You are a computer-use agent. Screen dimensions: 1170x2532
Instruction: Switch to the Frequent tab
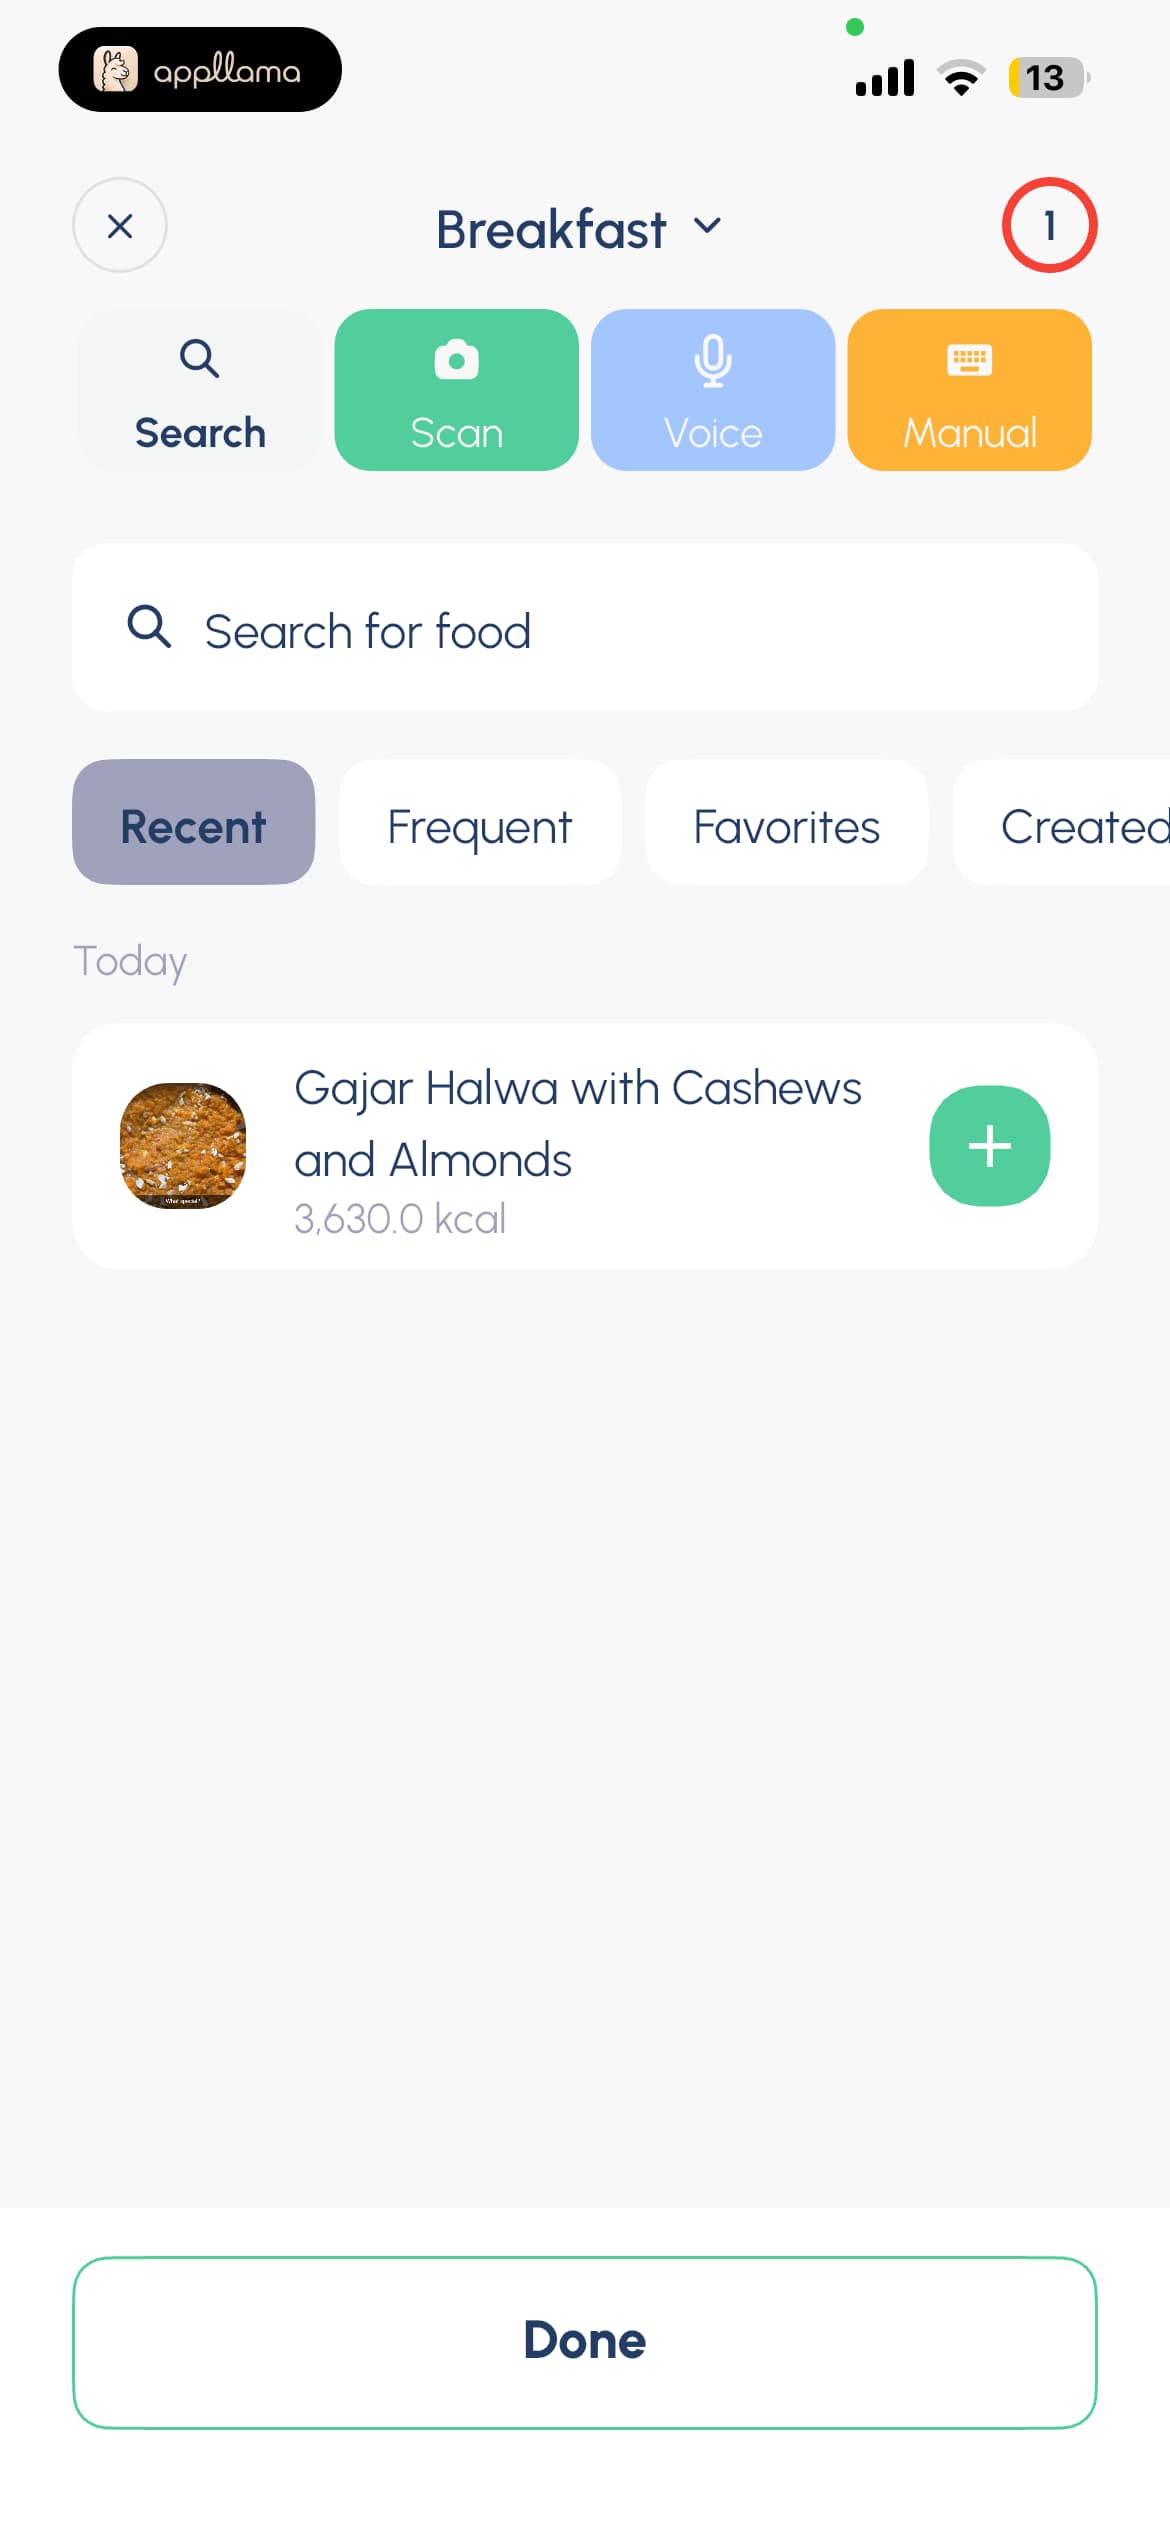point(480,826)
